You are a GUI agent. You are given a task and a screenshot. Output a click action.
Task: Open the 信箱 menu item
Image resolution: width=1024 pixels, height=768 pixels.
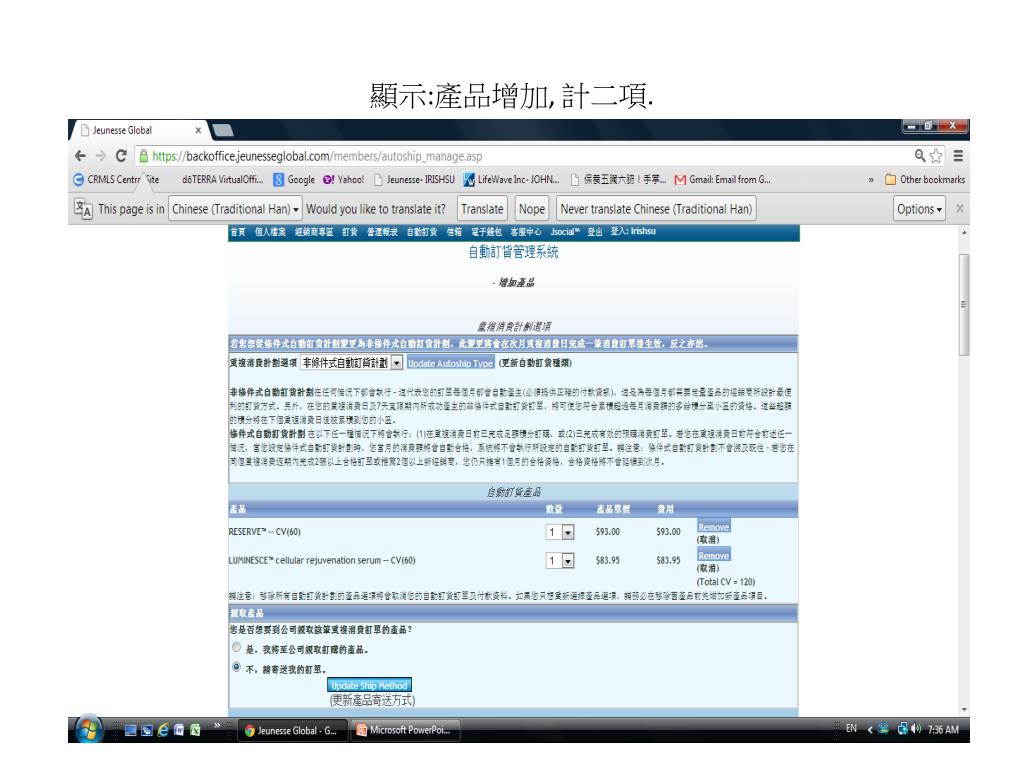coord(454,232)
